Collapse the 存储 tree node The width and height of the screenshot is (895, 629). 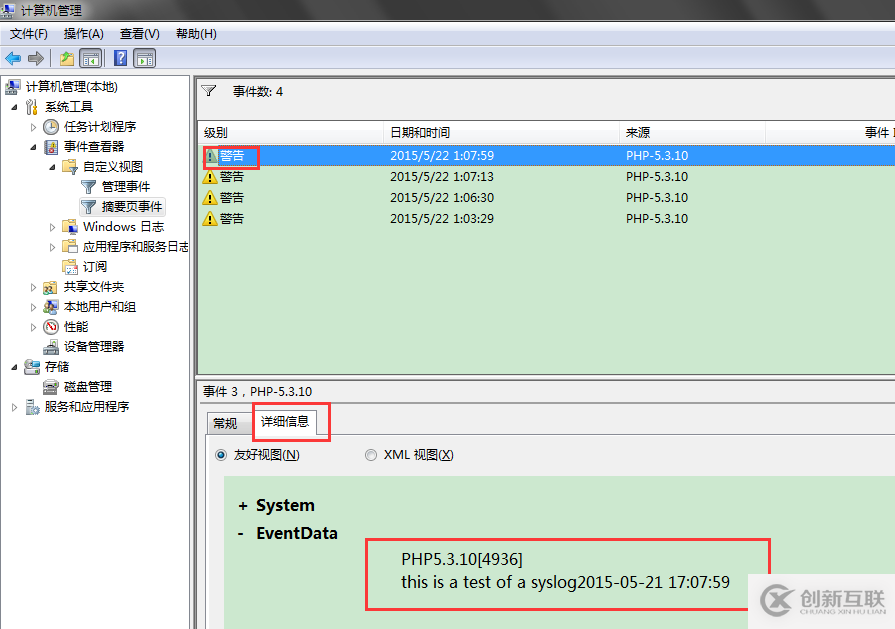tap(14, 367)
